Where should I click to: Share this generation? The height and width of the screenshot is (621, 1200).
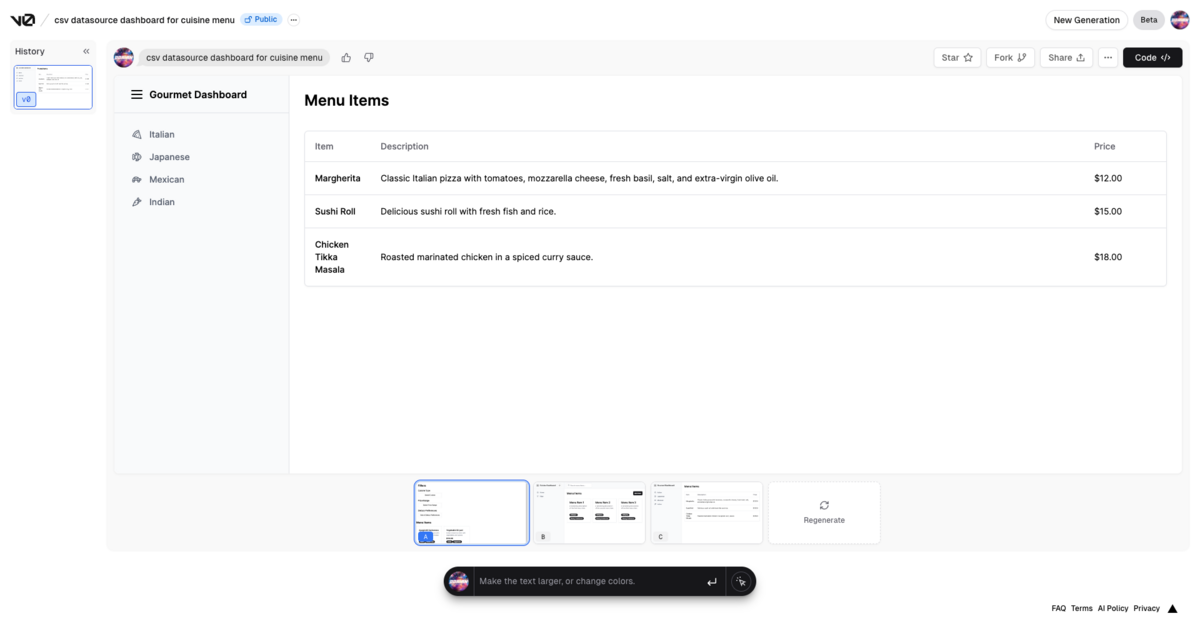(1066, 58)
